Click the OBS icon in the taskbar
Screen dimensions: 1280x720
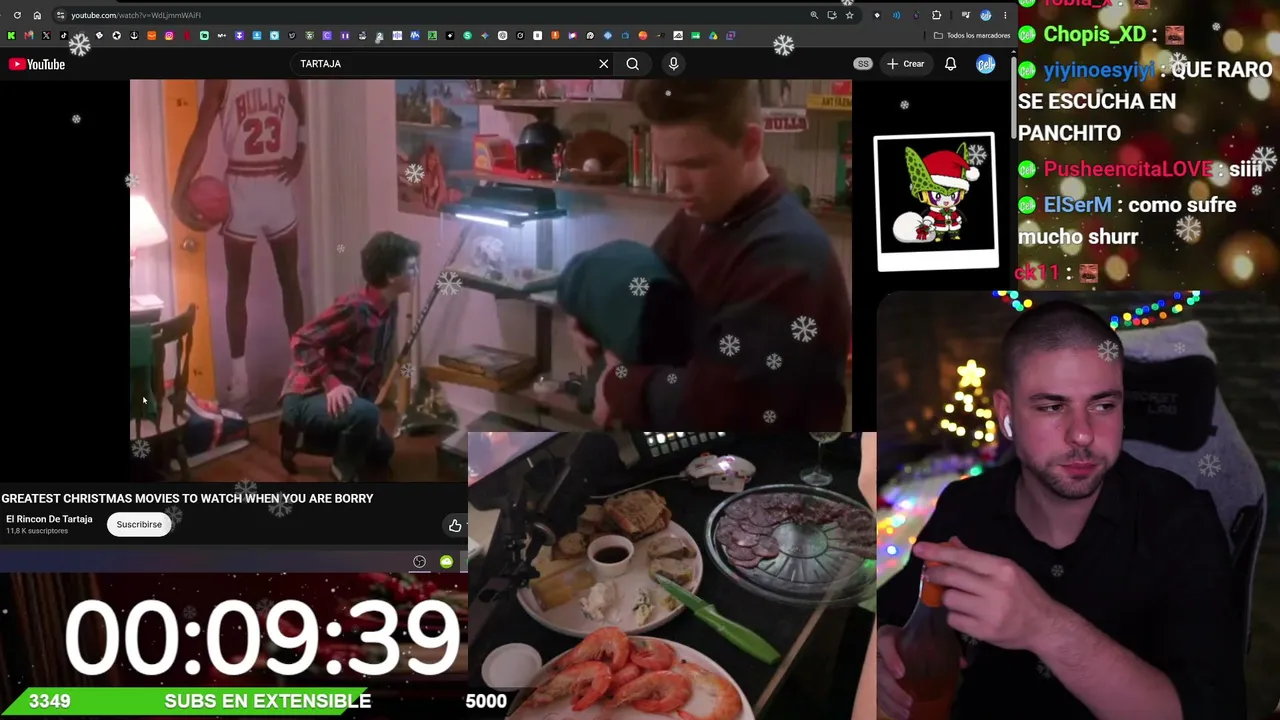(x=419, y=562)
